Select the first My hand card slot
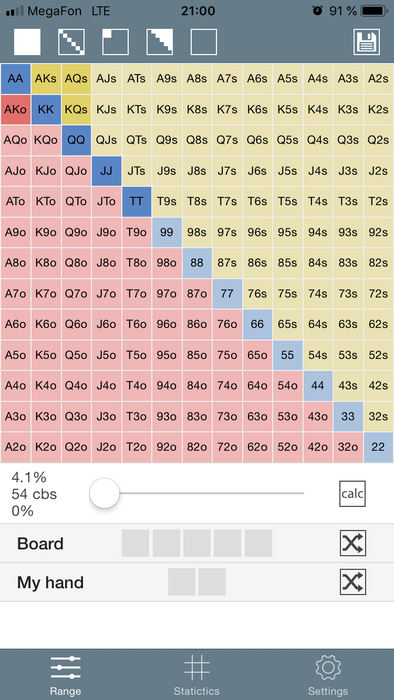 pyautogui.click(x=182, y=582)
